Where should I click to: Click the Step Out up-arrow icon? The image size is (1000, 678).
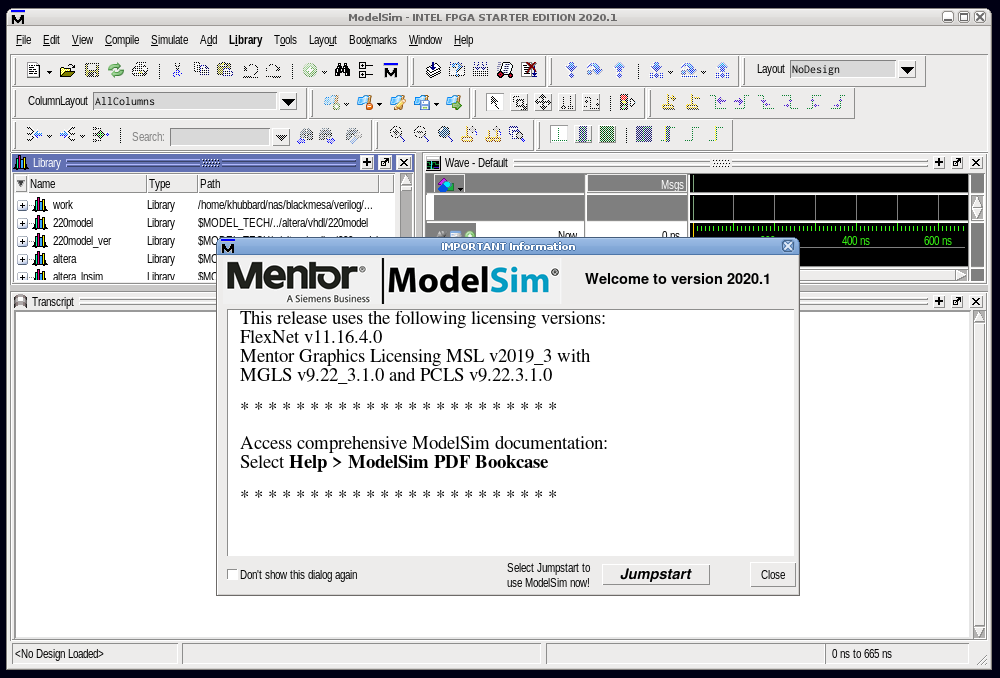(x=619, y=70)
